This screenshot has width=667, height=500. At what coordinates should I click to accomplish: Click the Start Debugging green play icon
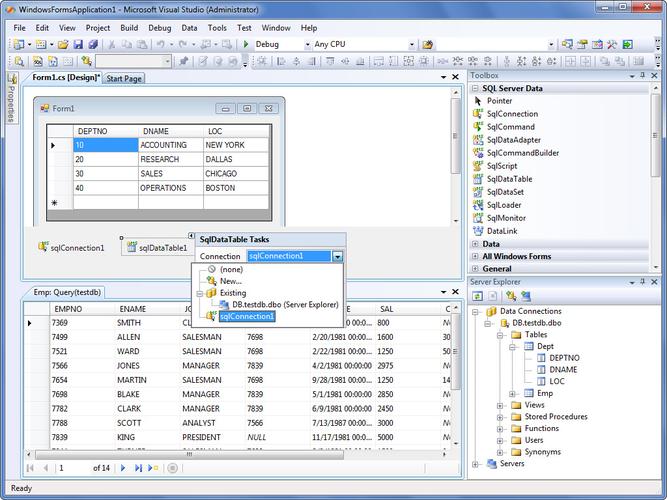(245, 45)
